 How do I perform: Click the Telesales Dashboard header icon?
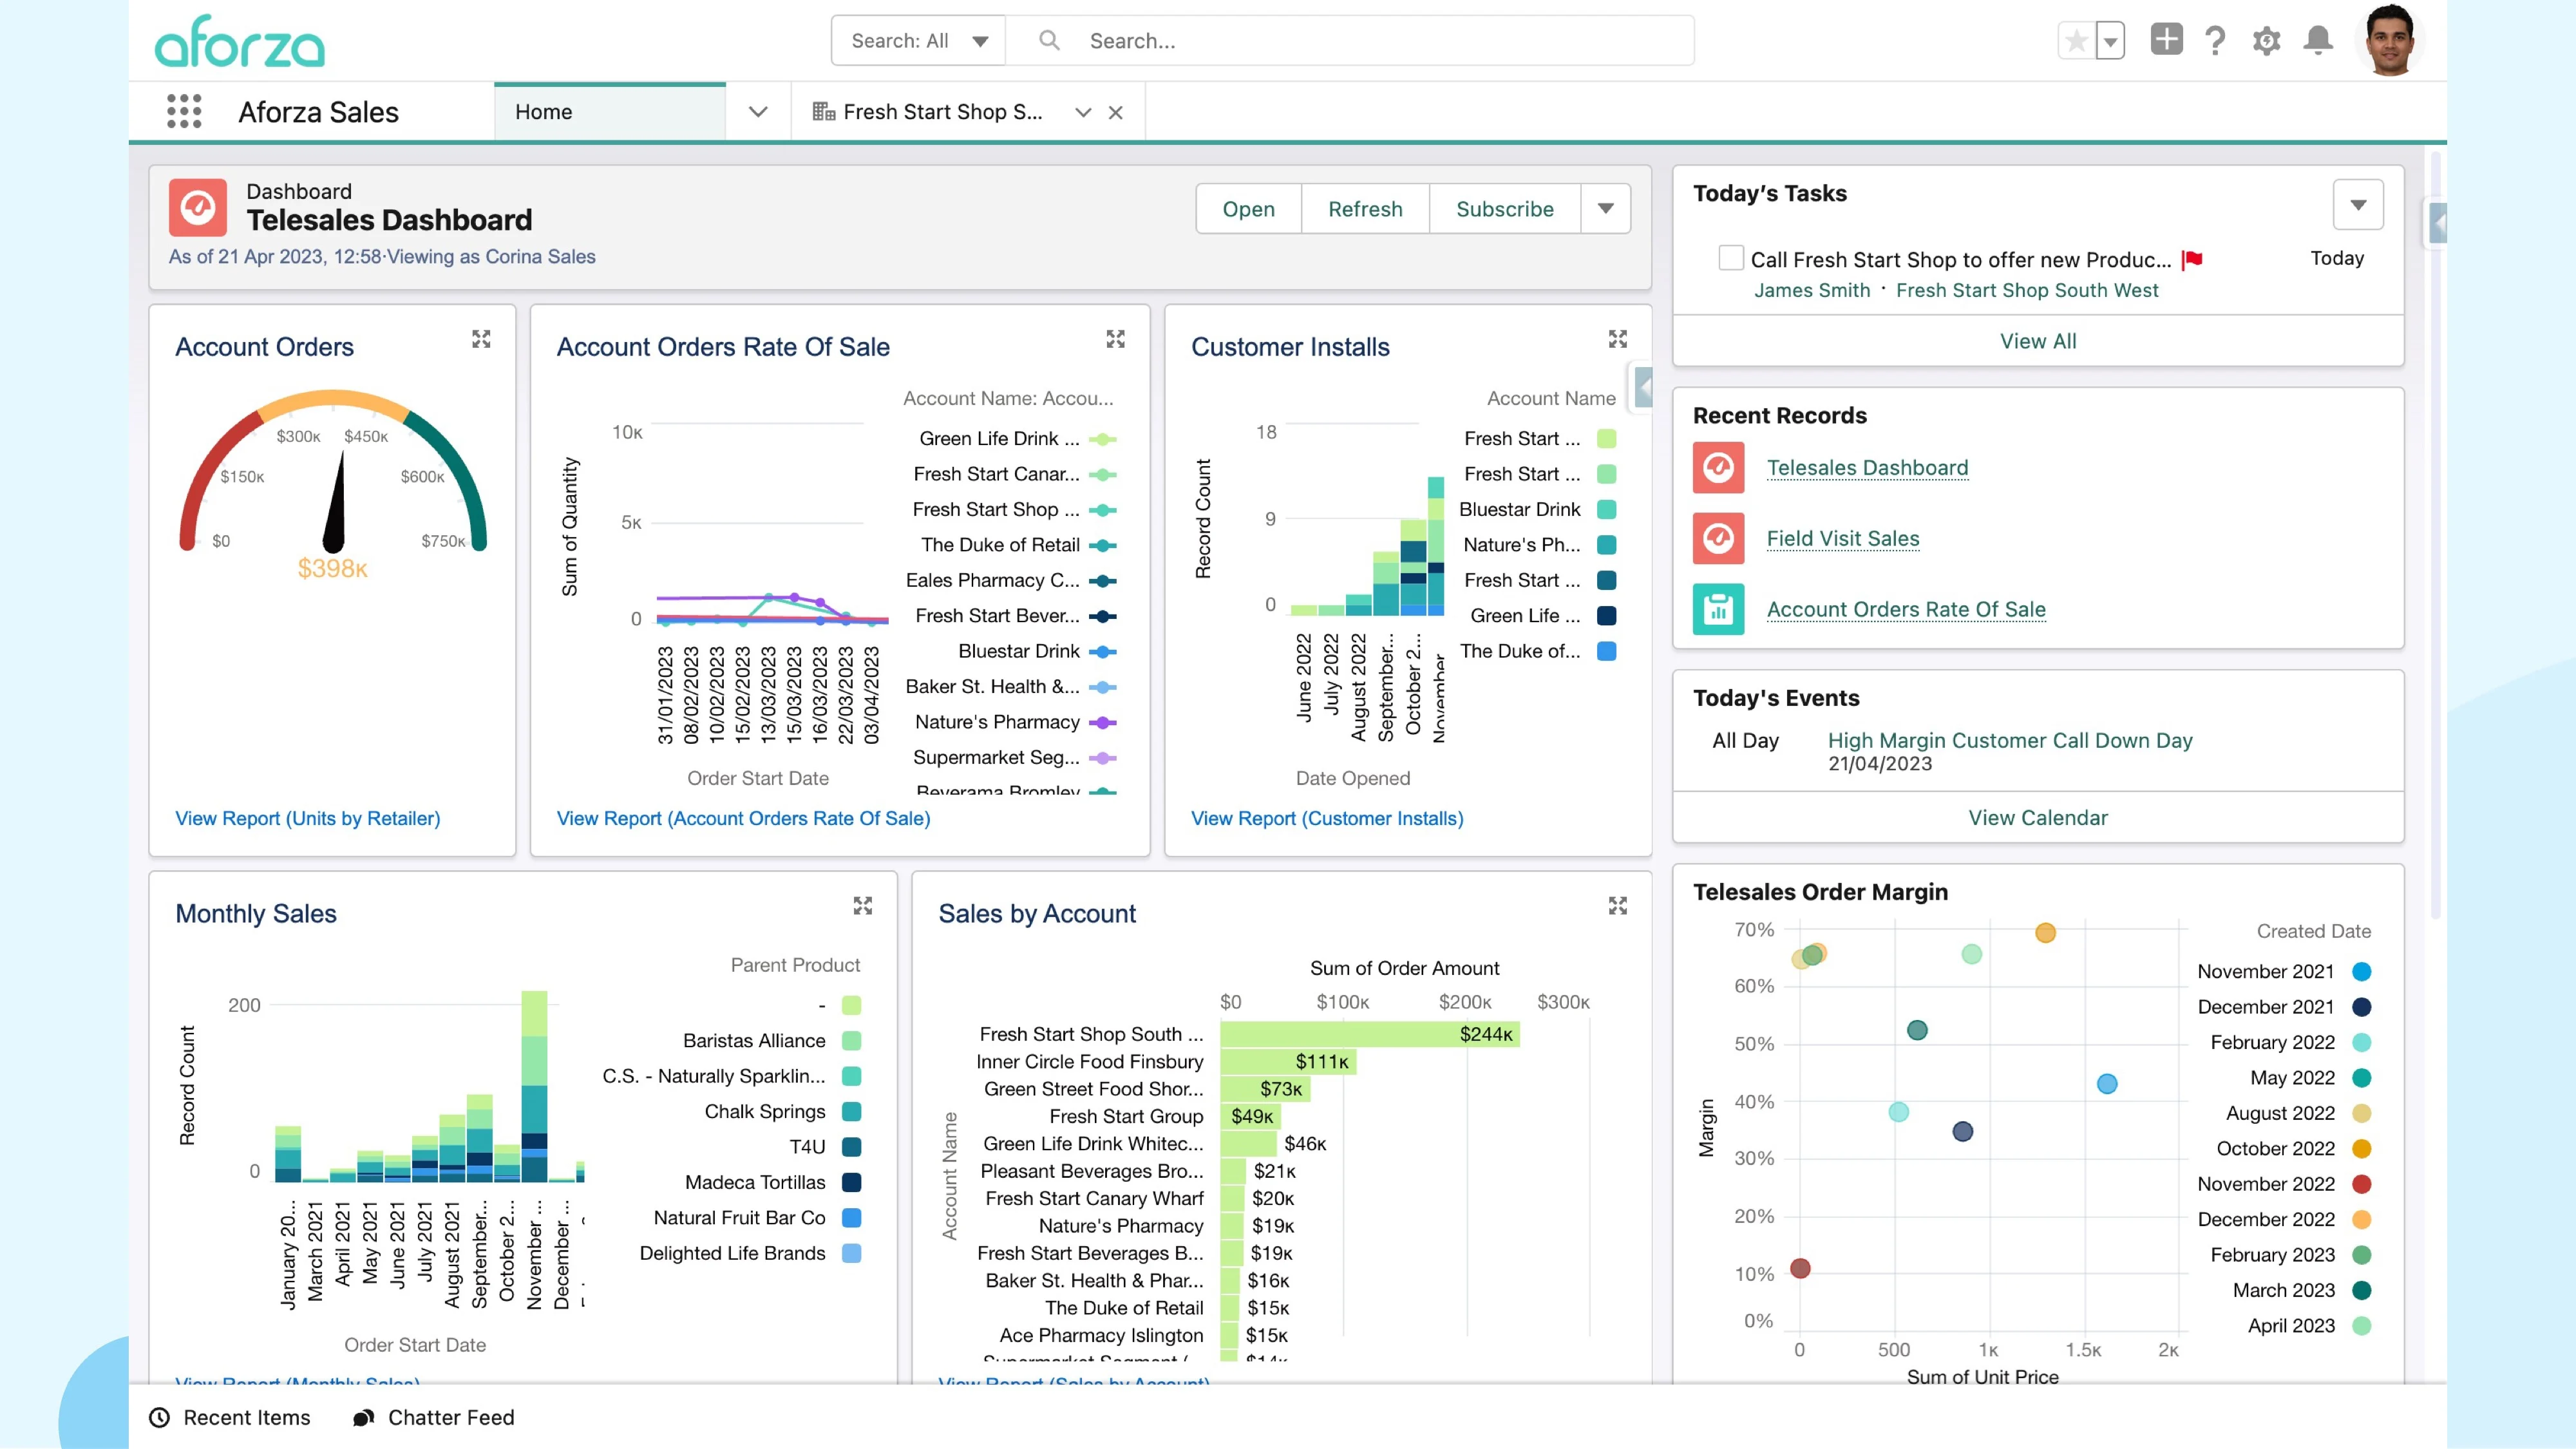pyautogui.click(x=198, y=207)
